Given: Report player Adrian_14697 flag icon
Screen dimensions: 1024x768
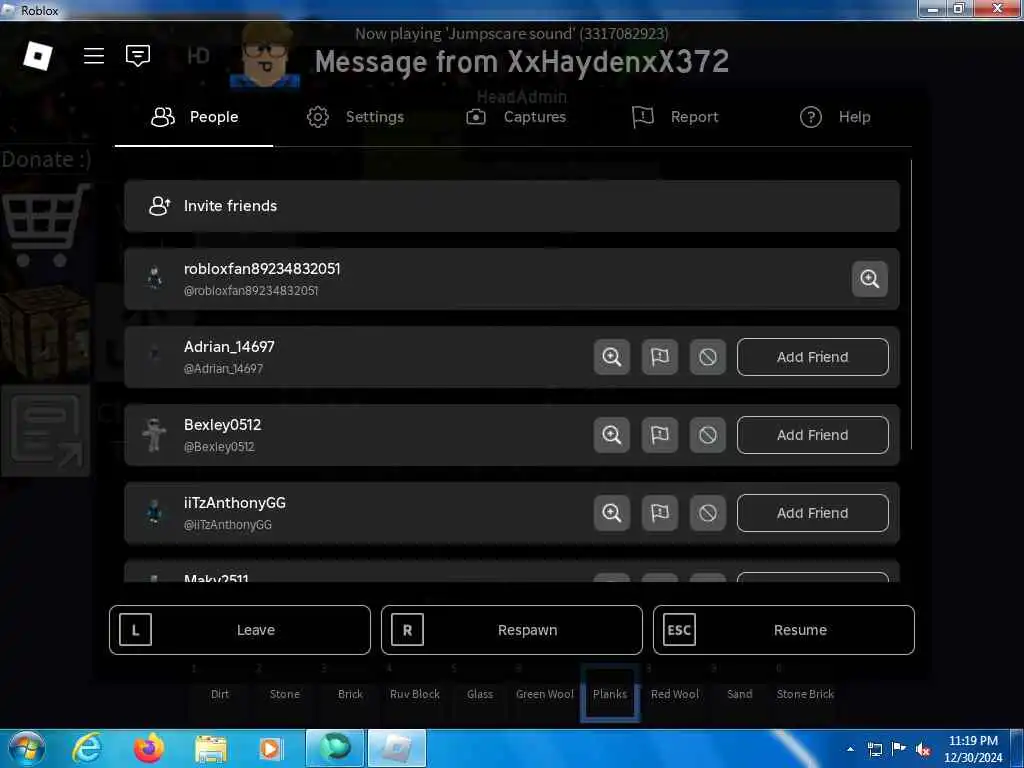Looking at the screenshot, I should [660, 357].
